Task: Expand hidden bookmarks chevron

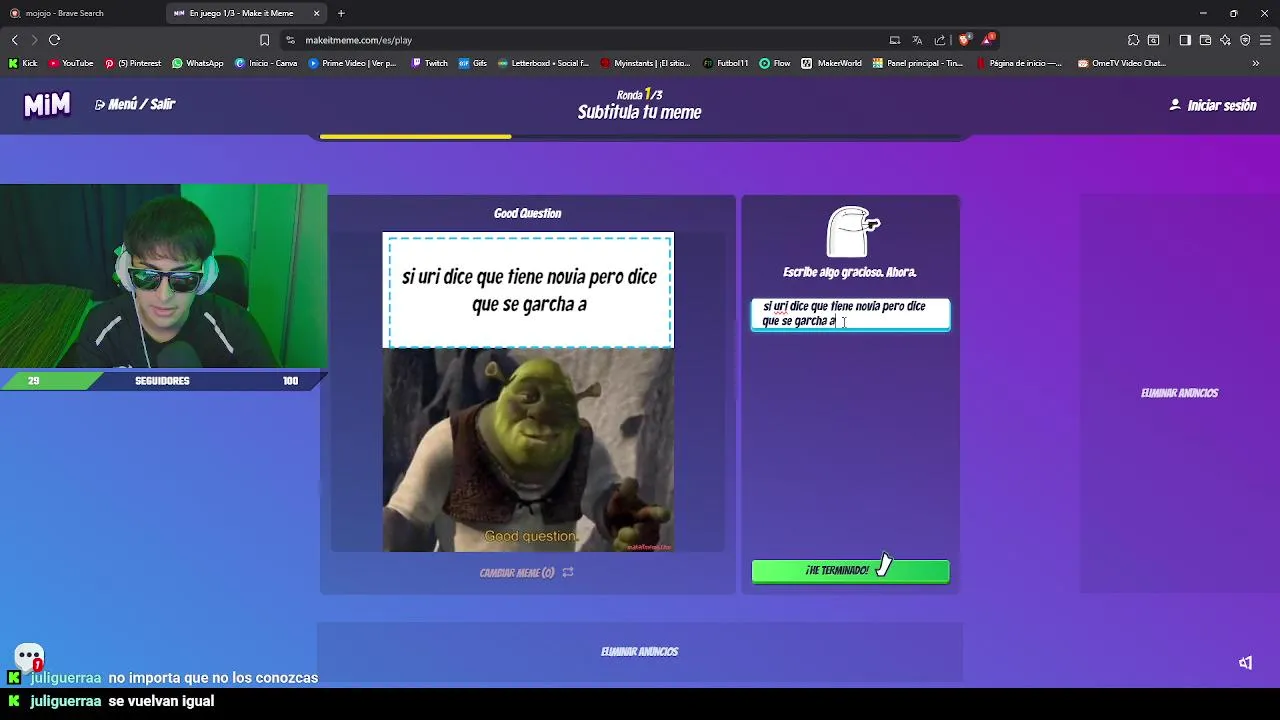Action: tap(1255, 63)
